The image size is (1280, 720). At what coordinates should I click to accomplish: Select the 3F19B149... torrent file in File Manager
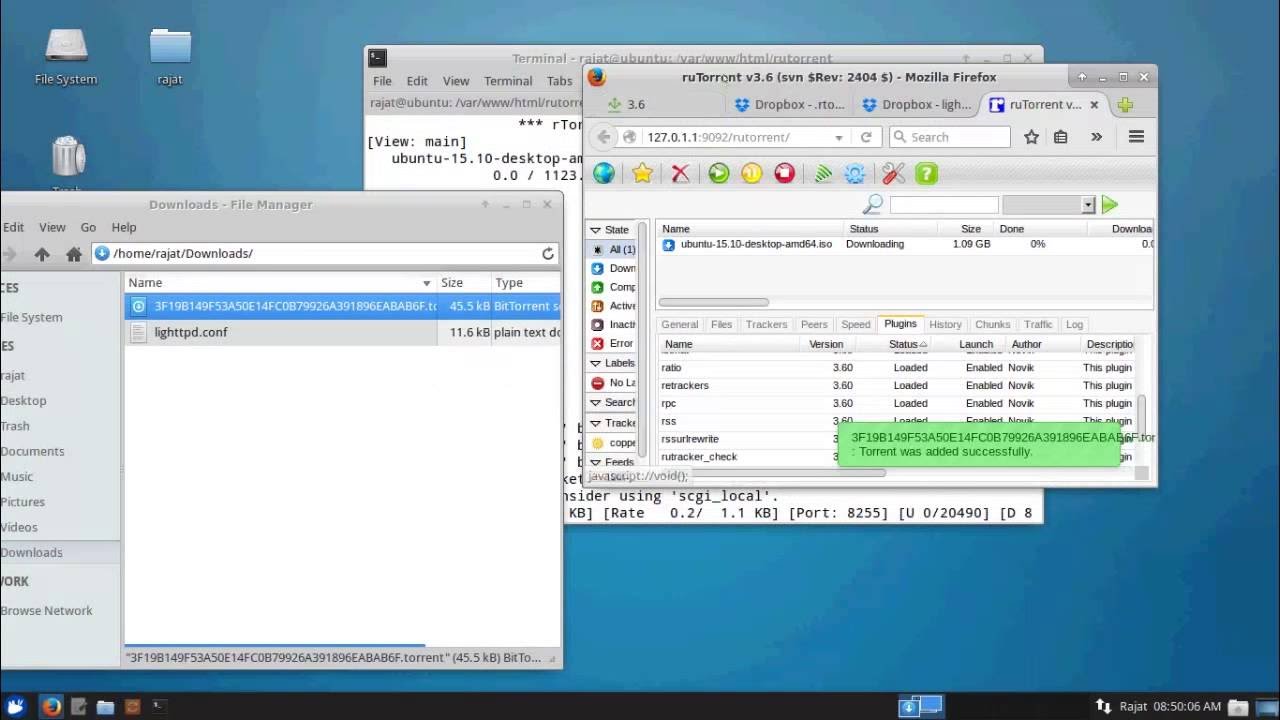[343, 306]
